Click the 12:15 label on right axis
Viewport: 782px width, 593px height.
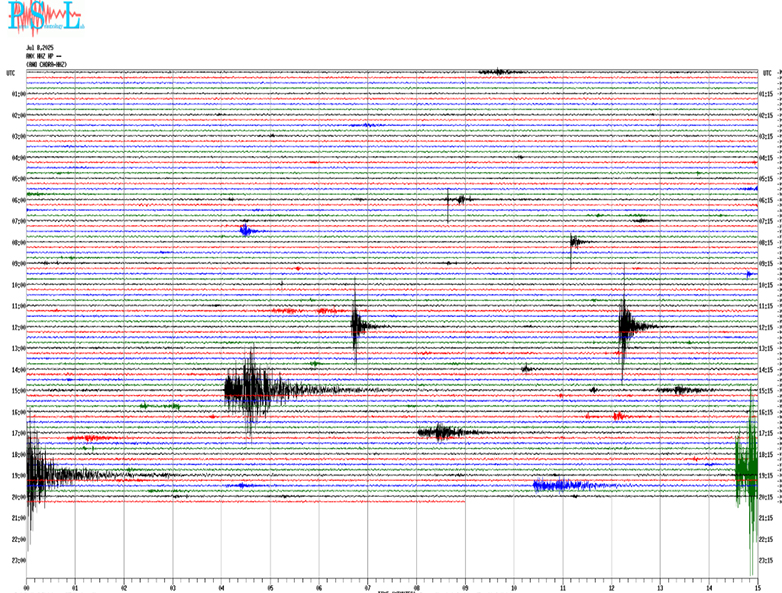coord(766,327)
